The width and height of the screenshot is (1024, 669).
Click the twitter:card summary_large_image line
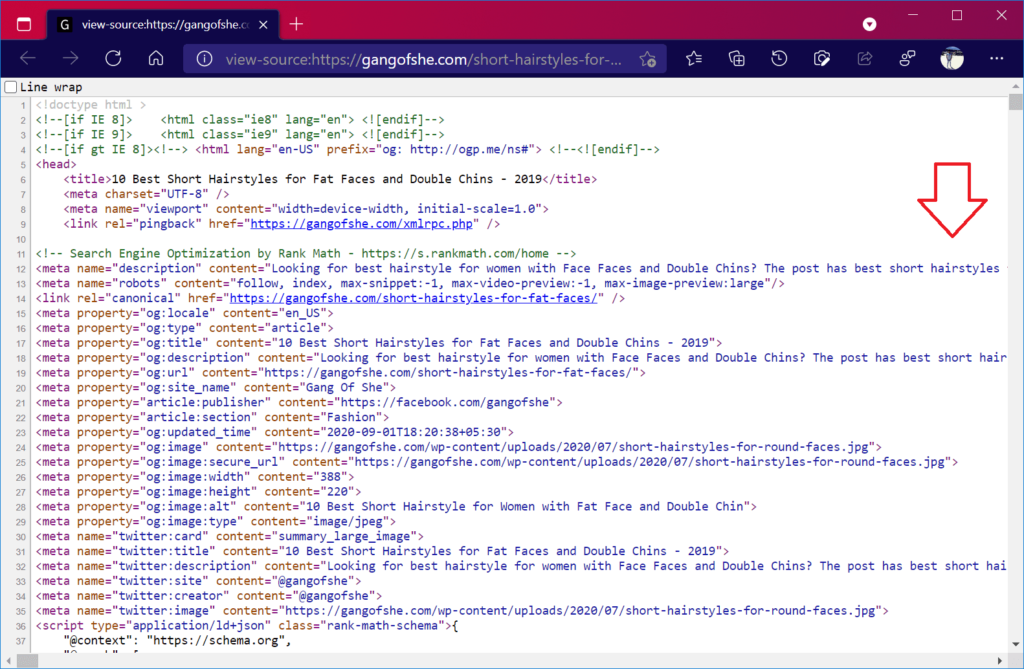pos(229,536)
